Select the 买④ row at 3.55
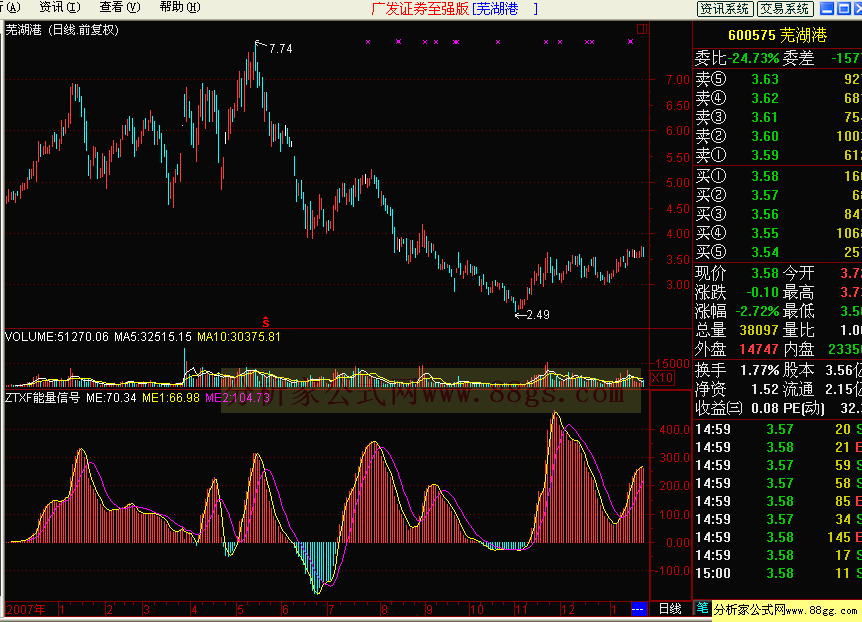Image resolution: width=862 pixels, height=622 pixels. (x=777, y=233)
